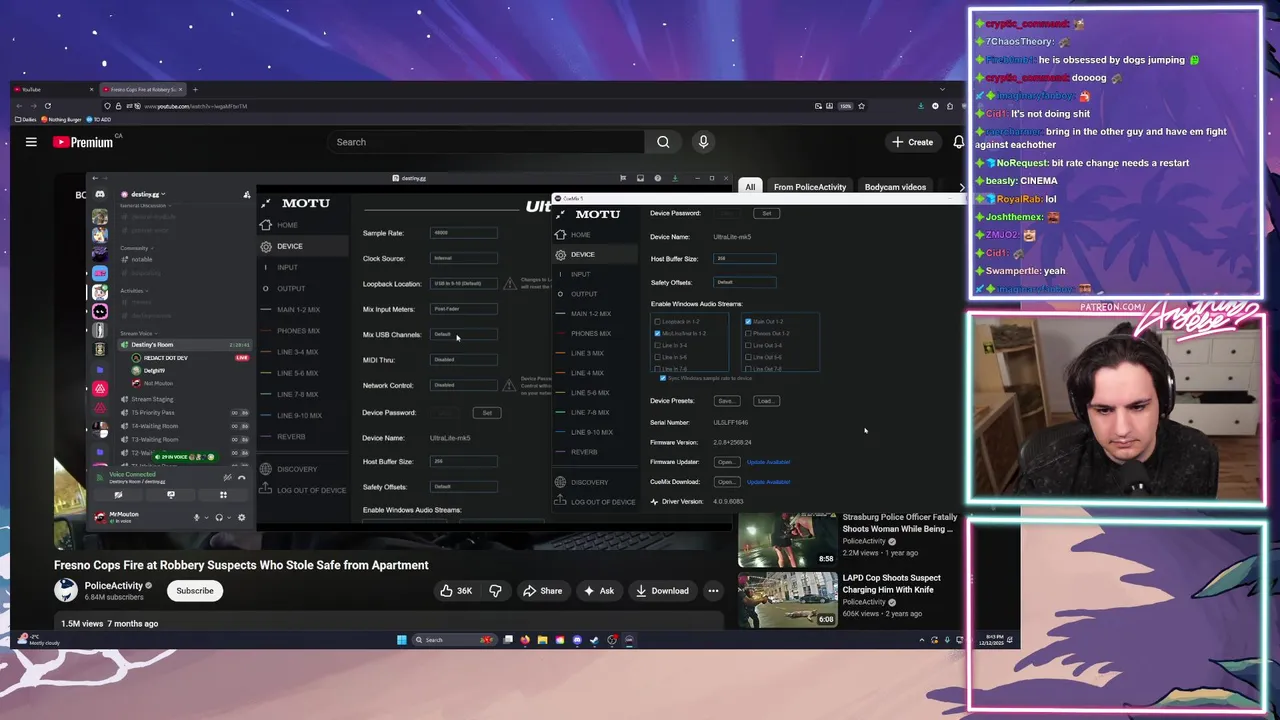Open Mix Input Meters dropdown

(463, 309)
